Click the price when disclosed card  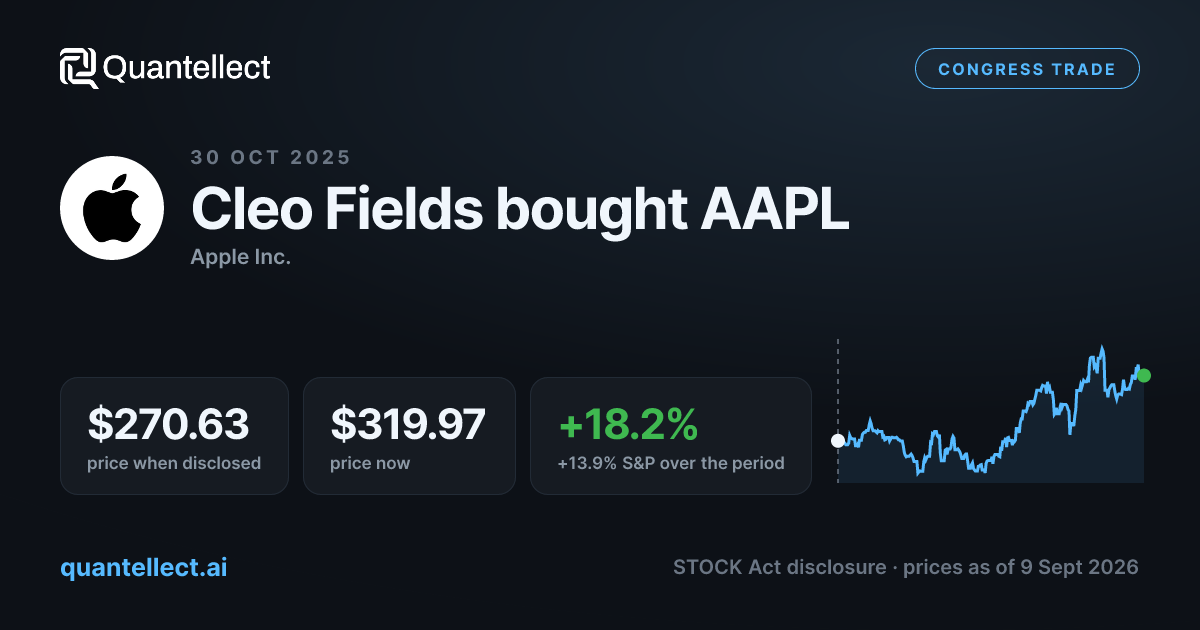point(174,435)
